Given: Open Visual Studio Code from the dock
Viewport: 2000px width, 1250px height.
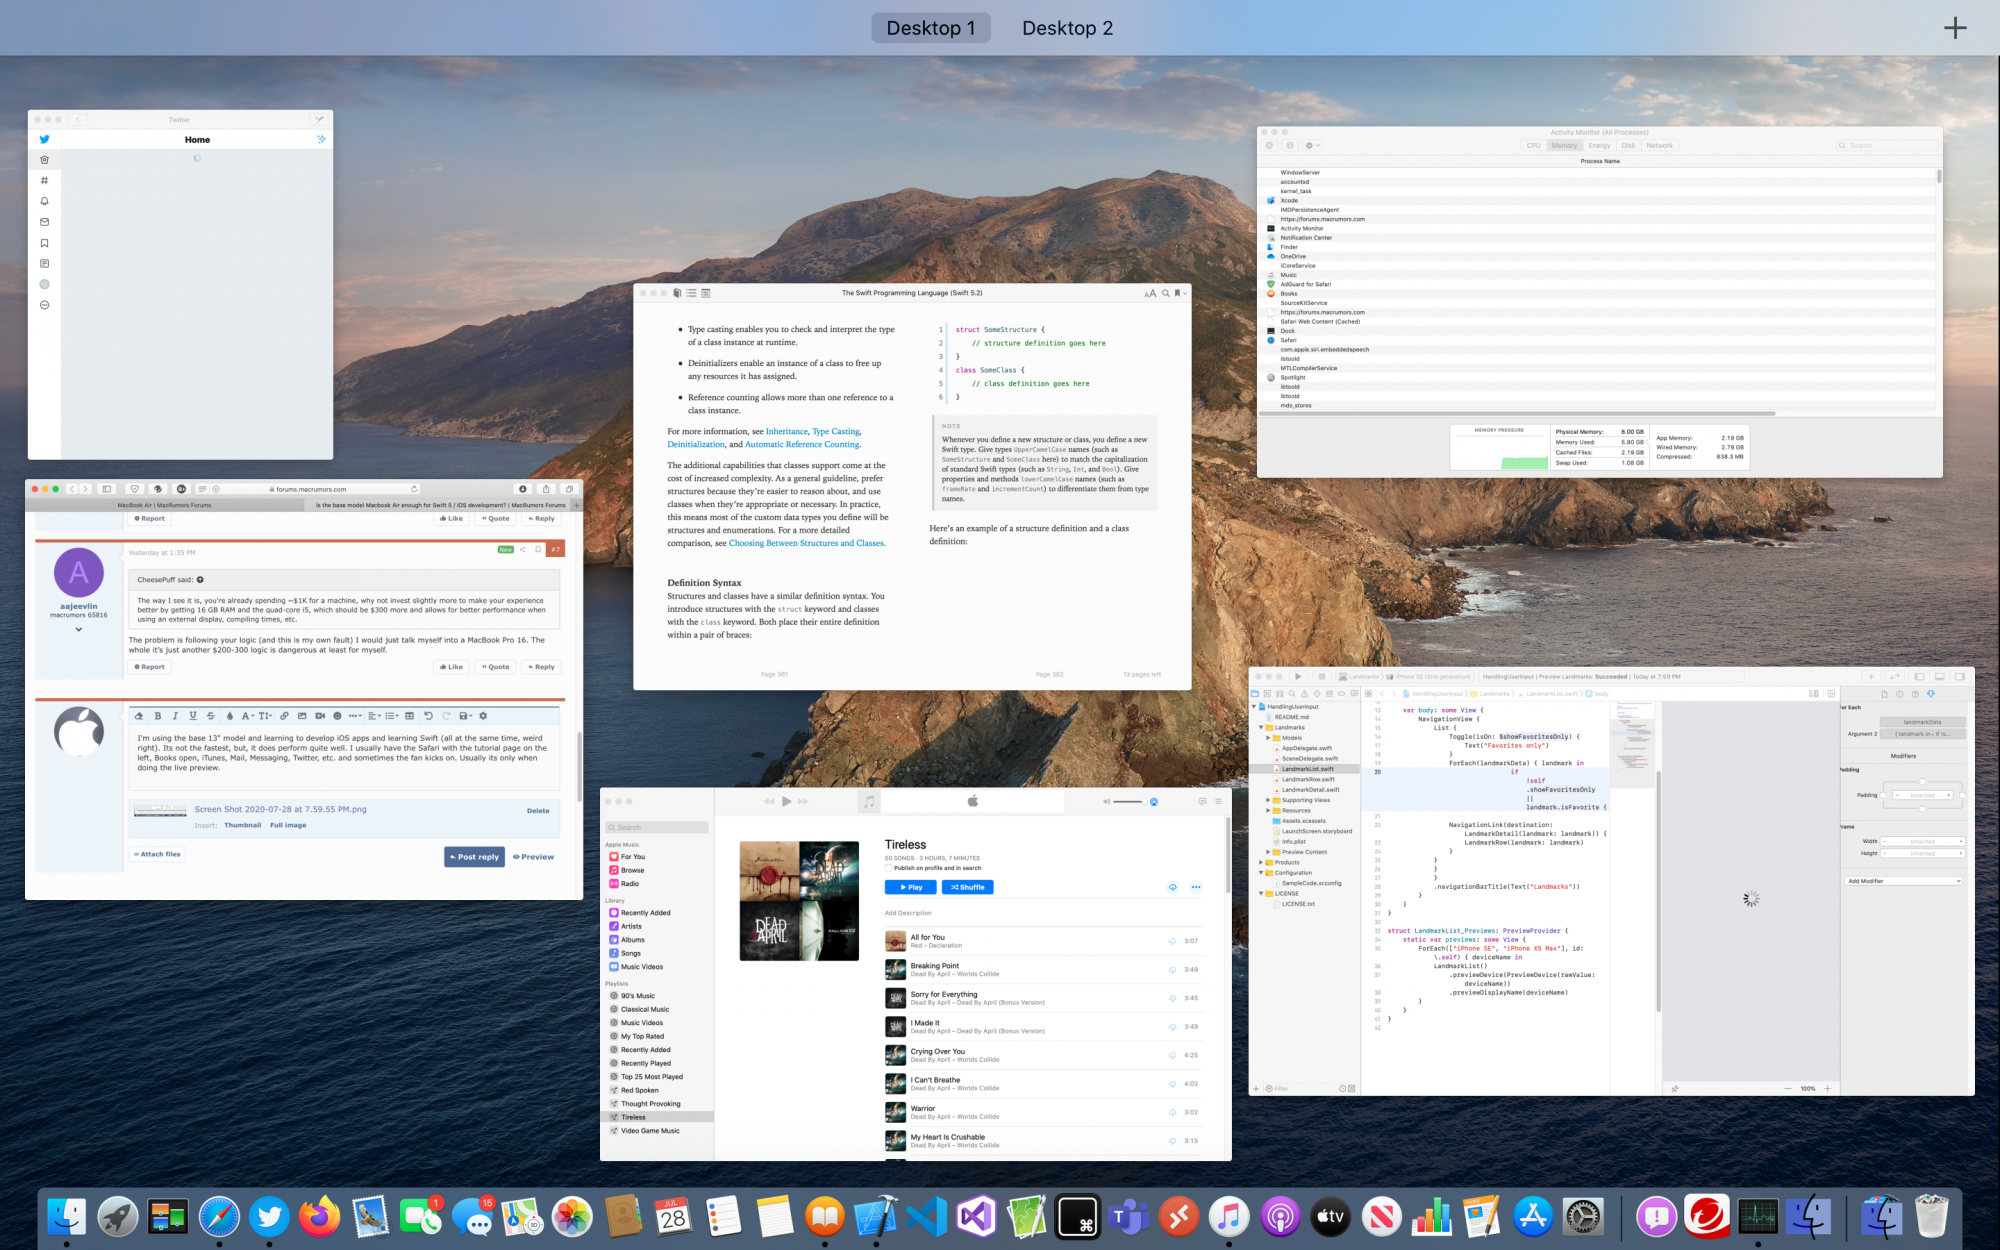Looking at the screenshot, I should point(926,1217).
